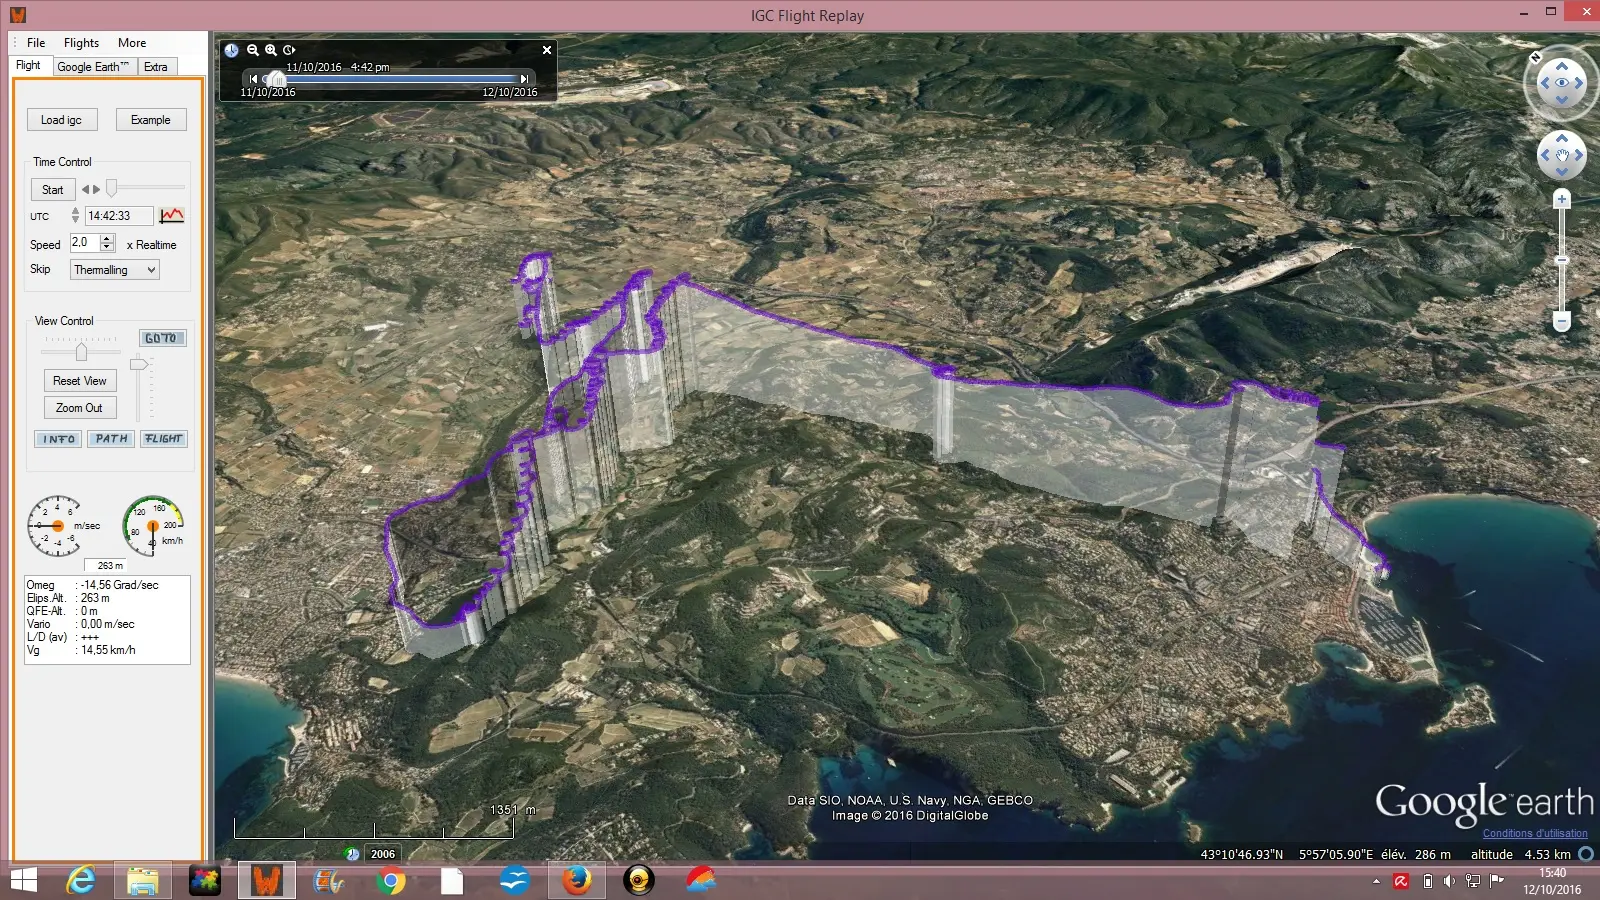
Task: Toggle the PATH button
Action: click(111, 439)
